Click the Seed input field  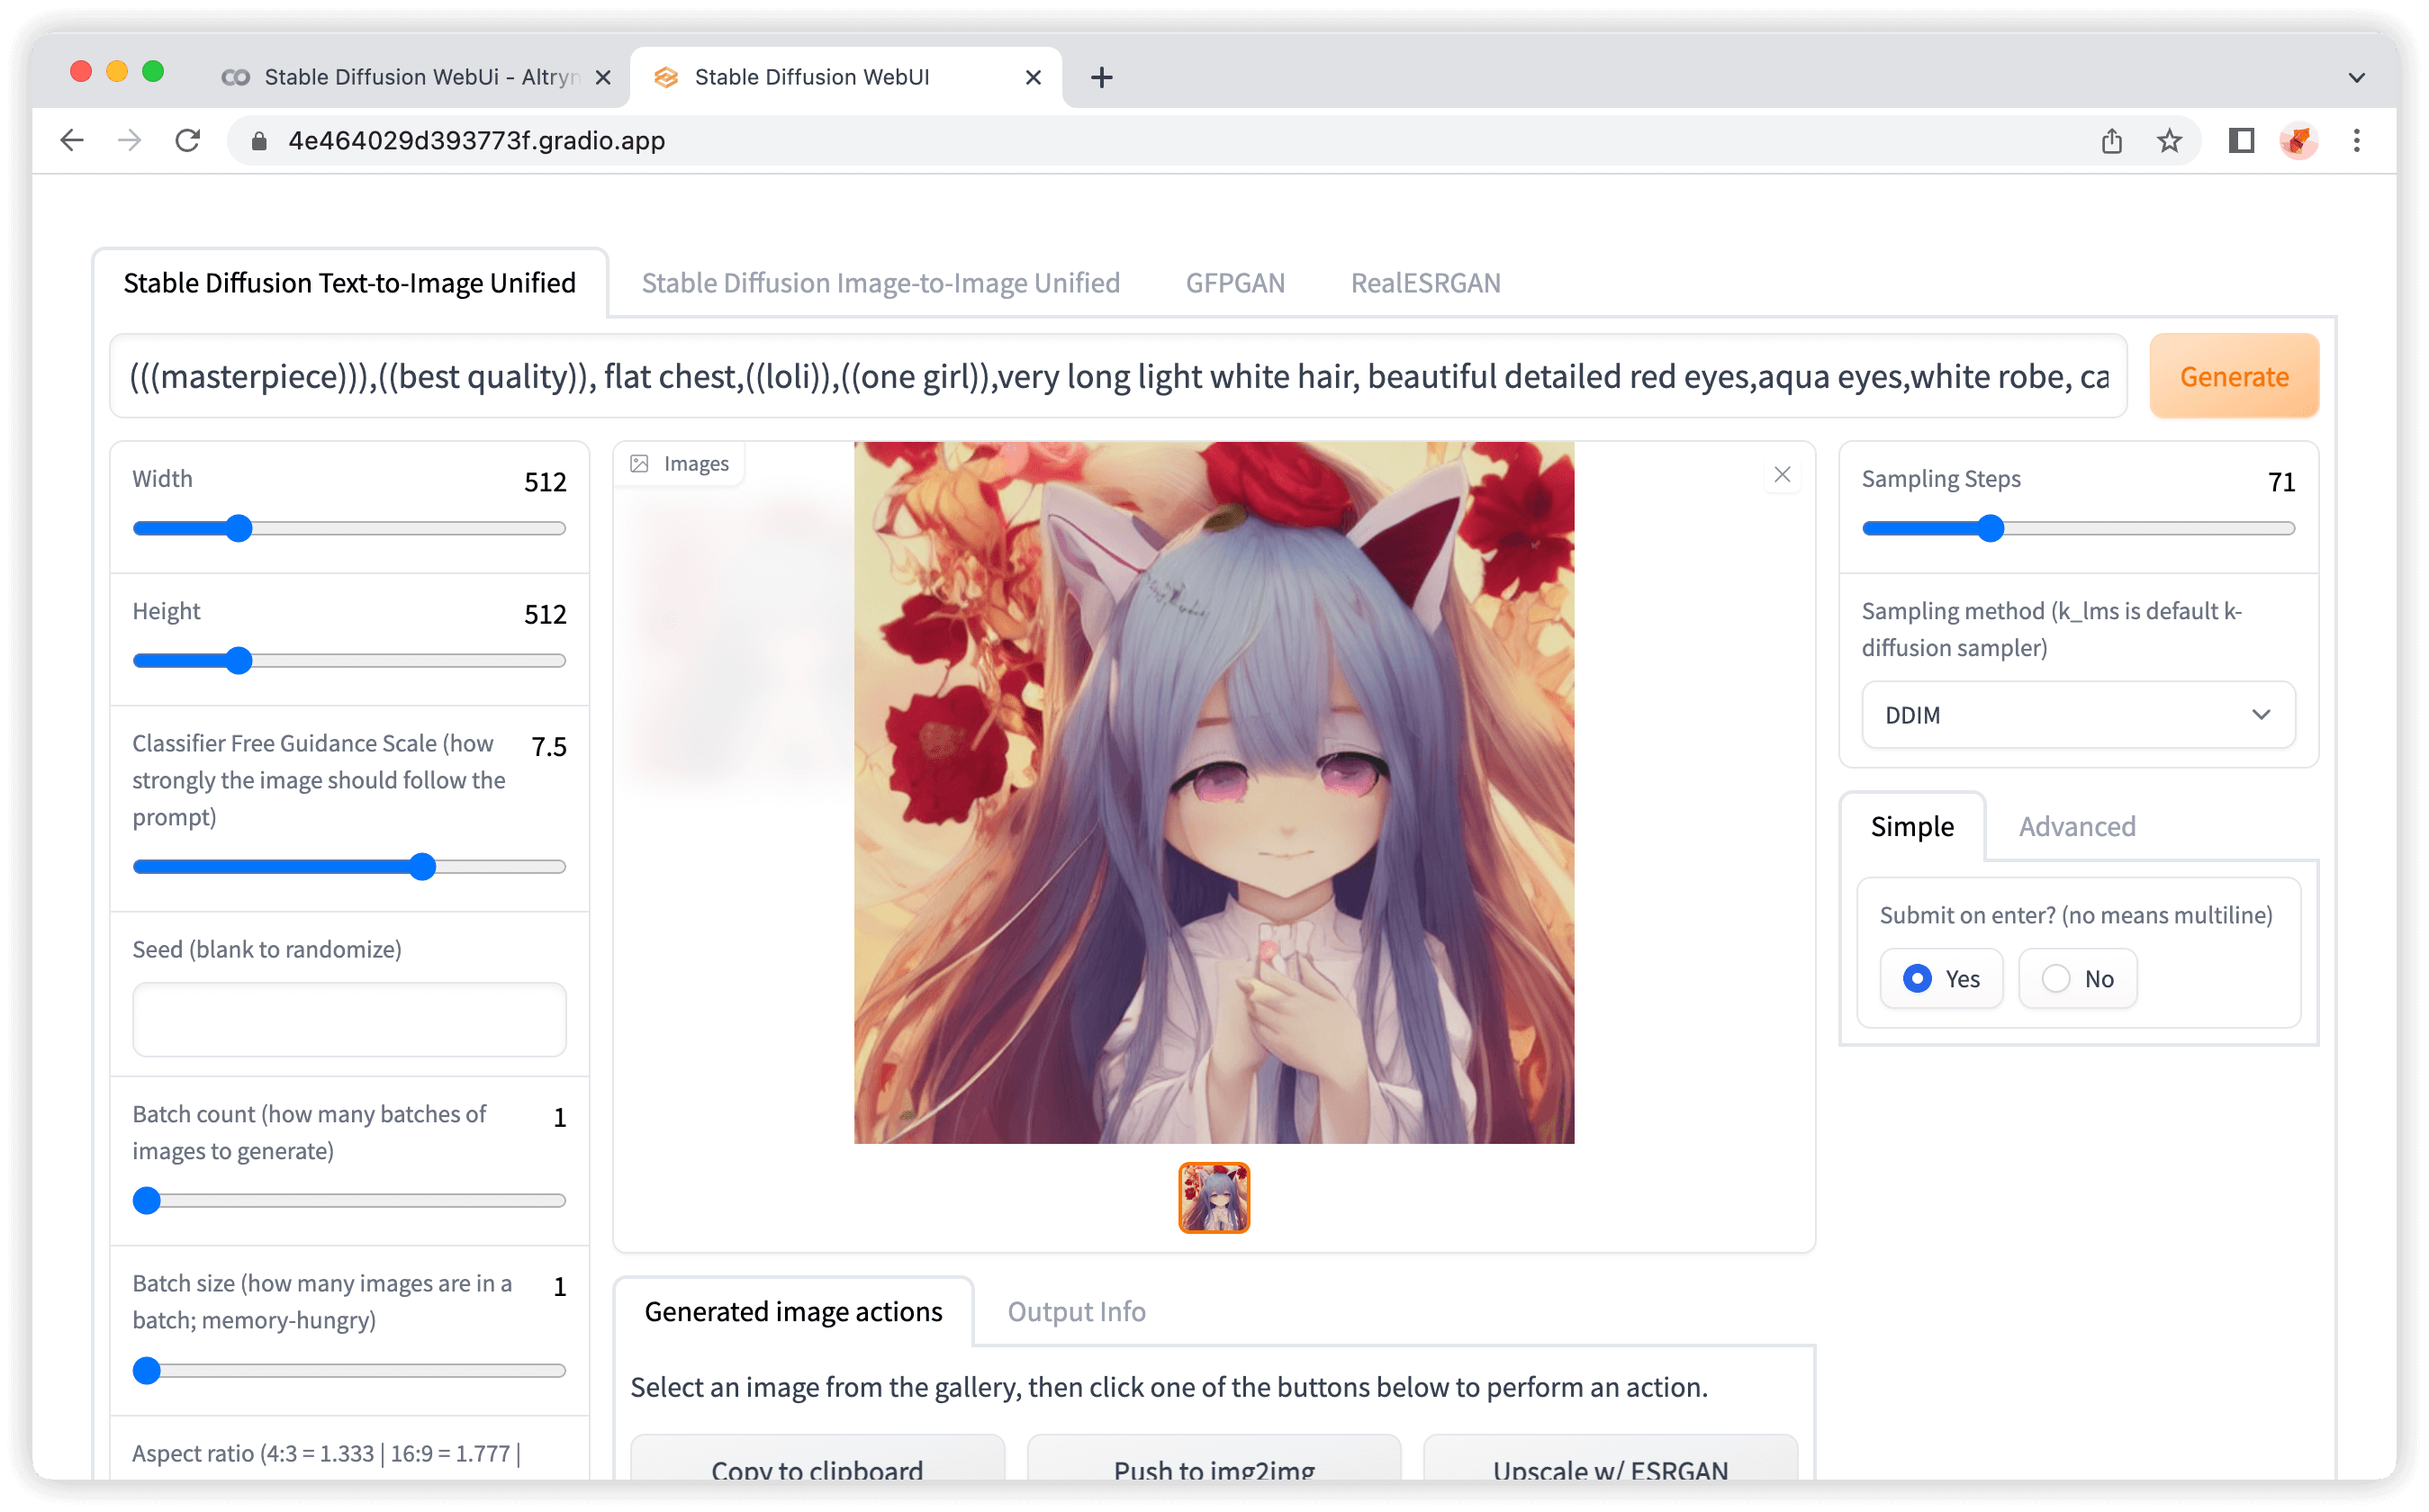[x=349, y=1019]
